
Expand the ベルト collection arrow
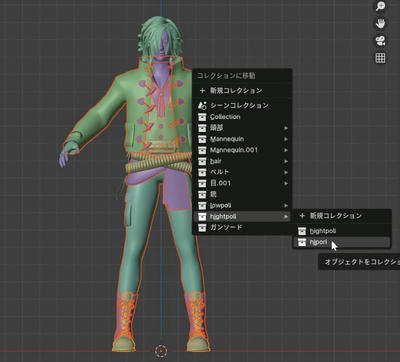(x=286, y=172)
